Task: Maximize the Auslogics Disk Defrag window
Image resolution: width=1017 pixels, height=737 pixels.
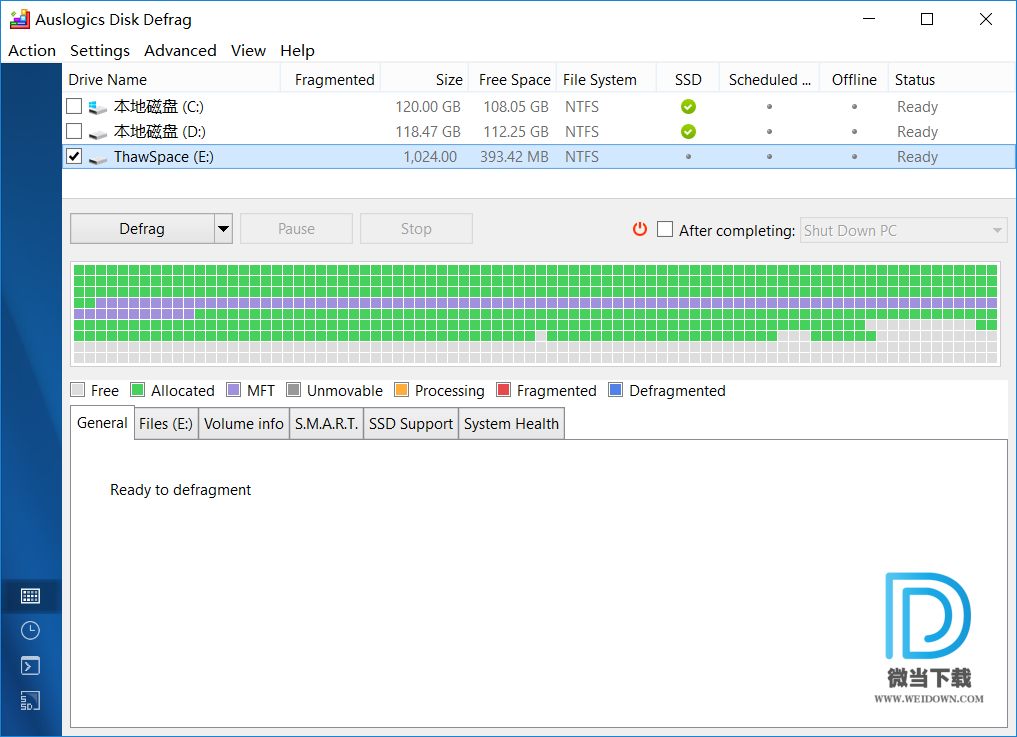Action: 927,19
